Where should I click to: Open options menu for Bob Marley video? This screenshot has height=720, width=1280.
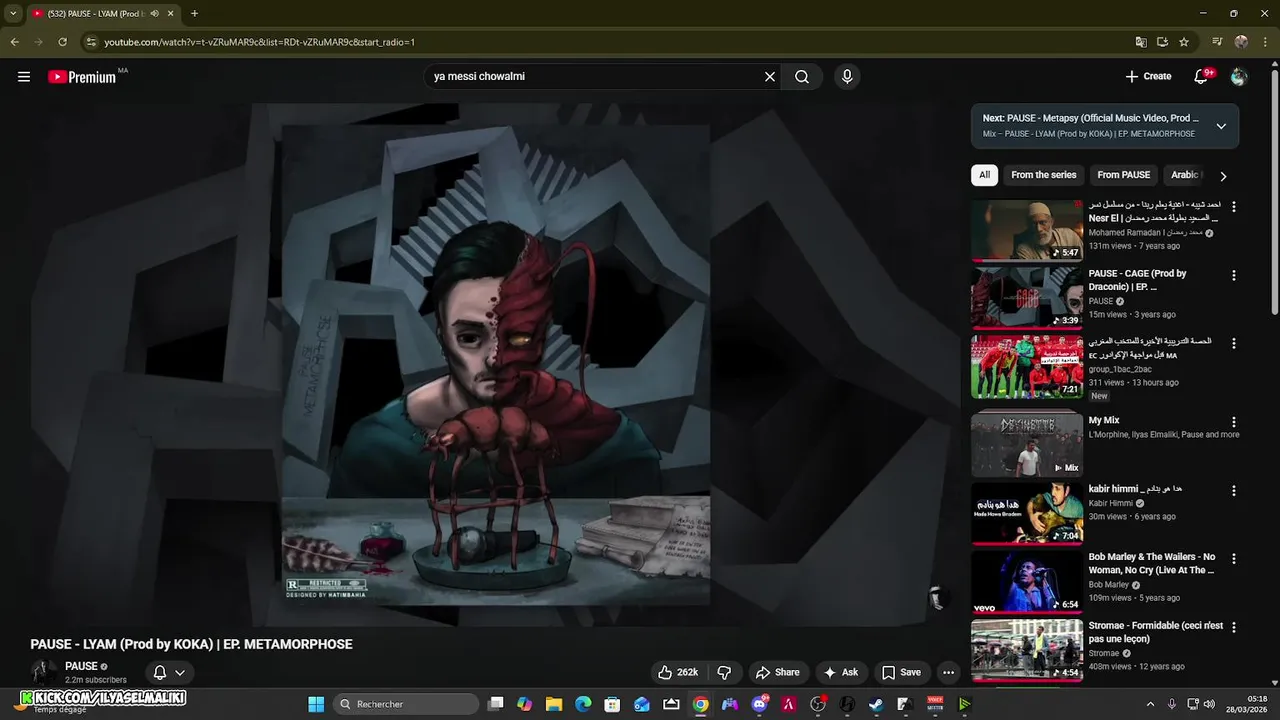[x=1234, y=559]
